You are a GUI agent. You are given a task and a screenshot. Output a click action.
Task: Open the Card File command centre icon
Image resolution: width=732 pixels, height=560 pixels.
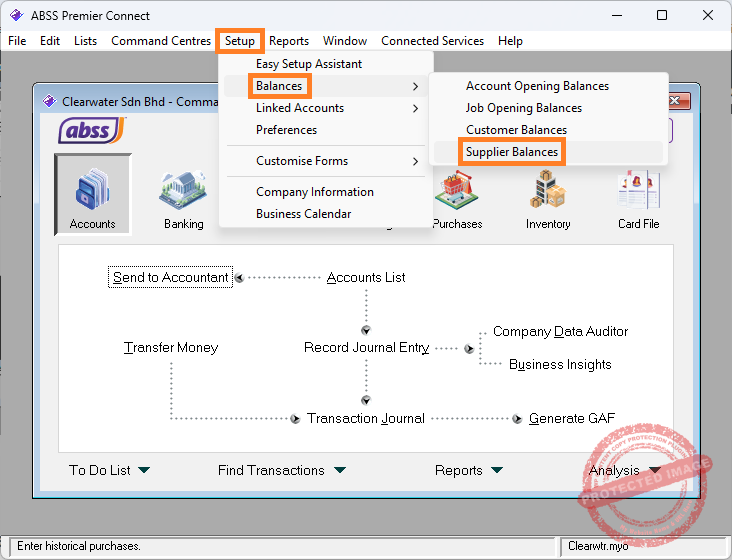[x=638, y=200]
